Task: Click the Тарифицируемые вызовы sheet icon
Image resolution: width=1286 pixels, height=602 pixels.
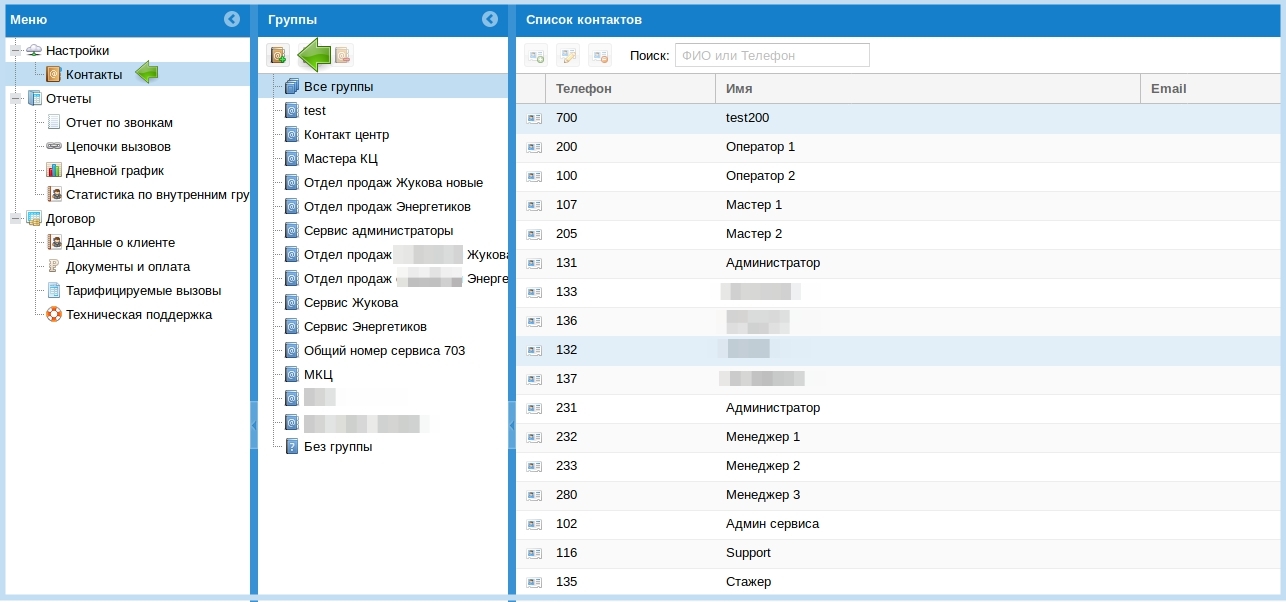Action: (x=54, y=290)
